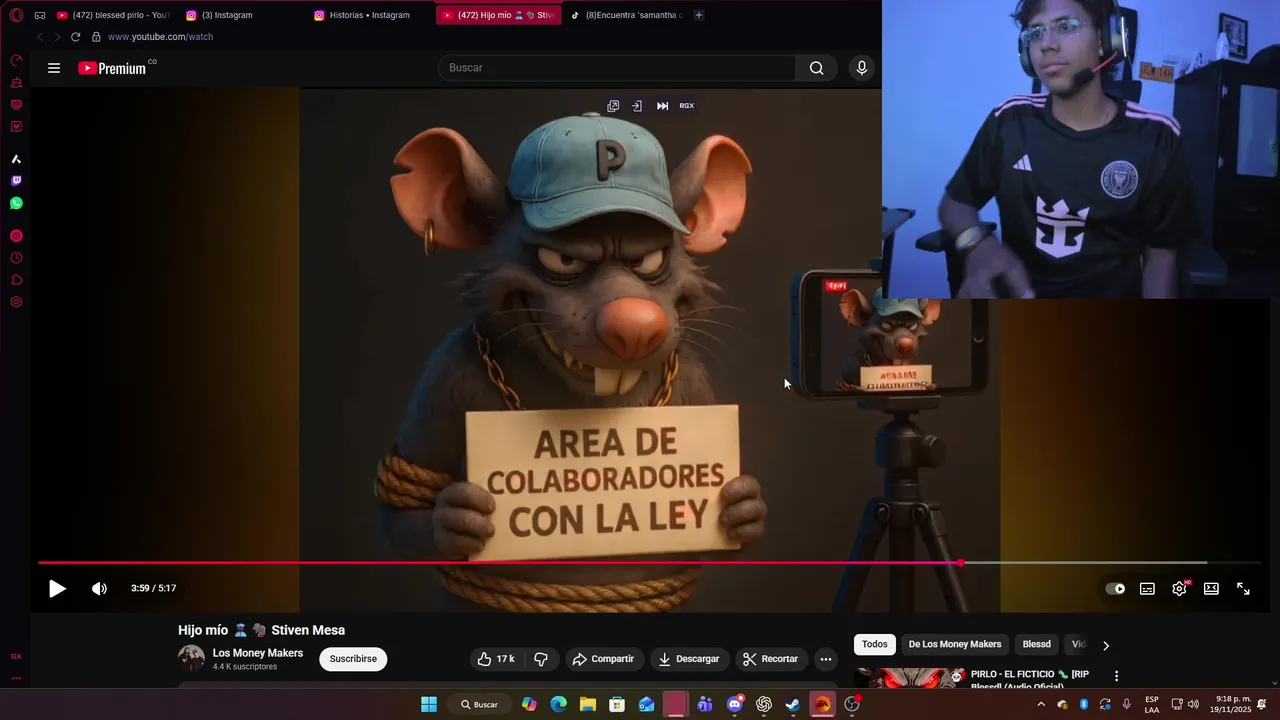The width and height of the screenshot is (1280, 720).
Task: Open the taskbar clock showing 9:18 p. m.
Action: pos(1233,704)
